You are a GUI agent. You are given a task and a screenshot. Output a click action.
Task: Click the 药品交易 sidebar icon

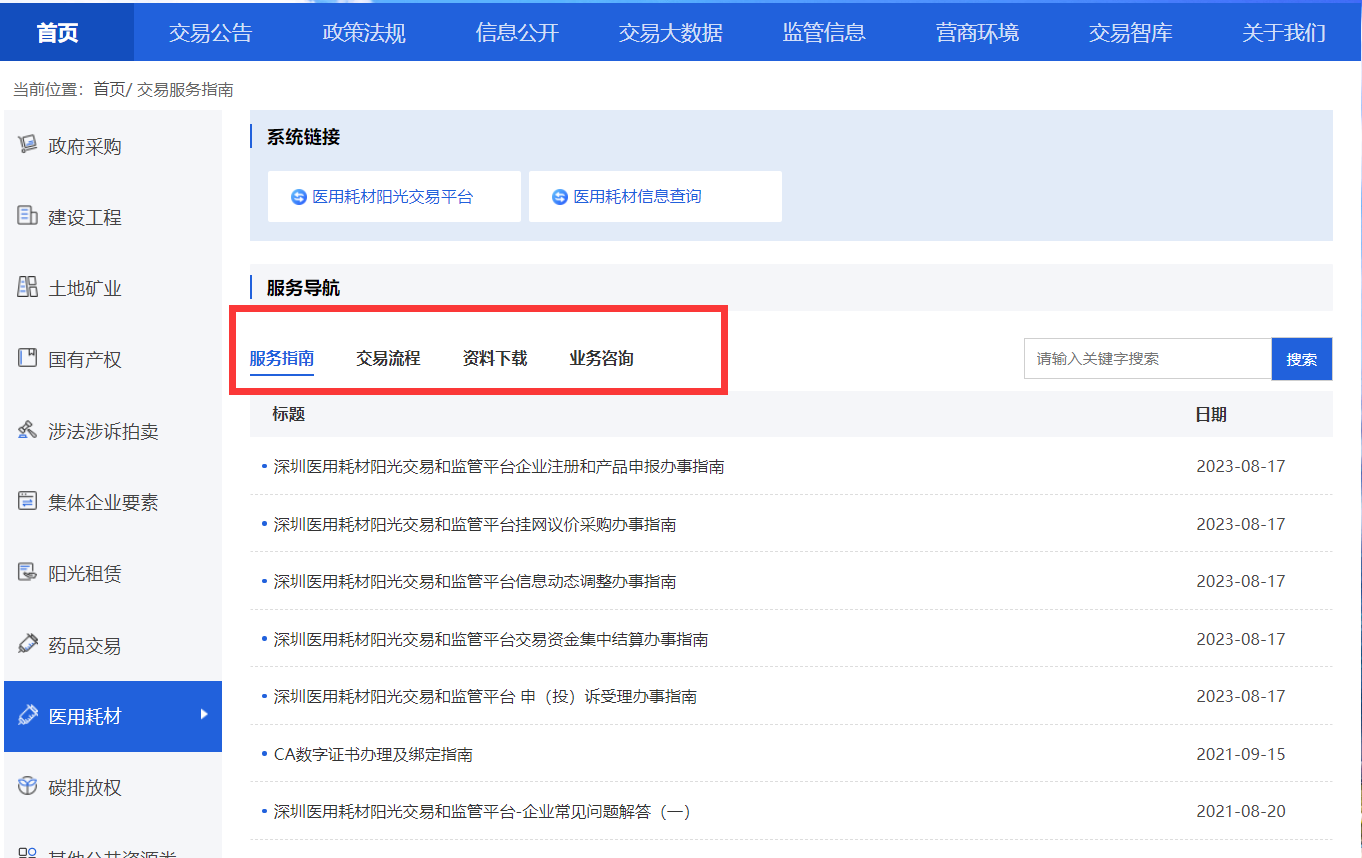click(28, 644)
